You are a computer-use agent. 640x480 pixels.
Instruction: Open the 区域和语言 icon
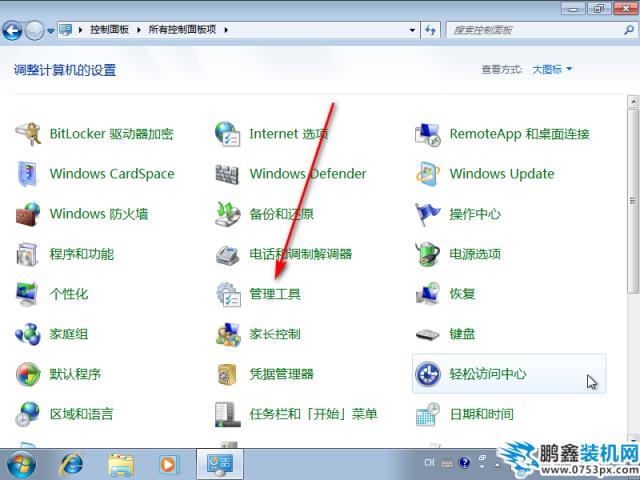28,414
